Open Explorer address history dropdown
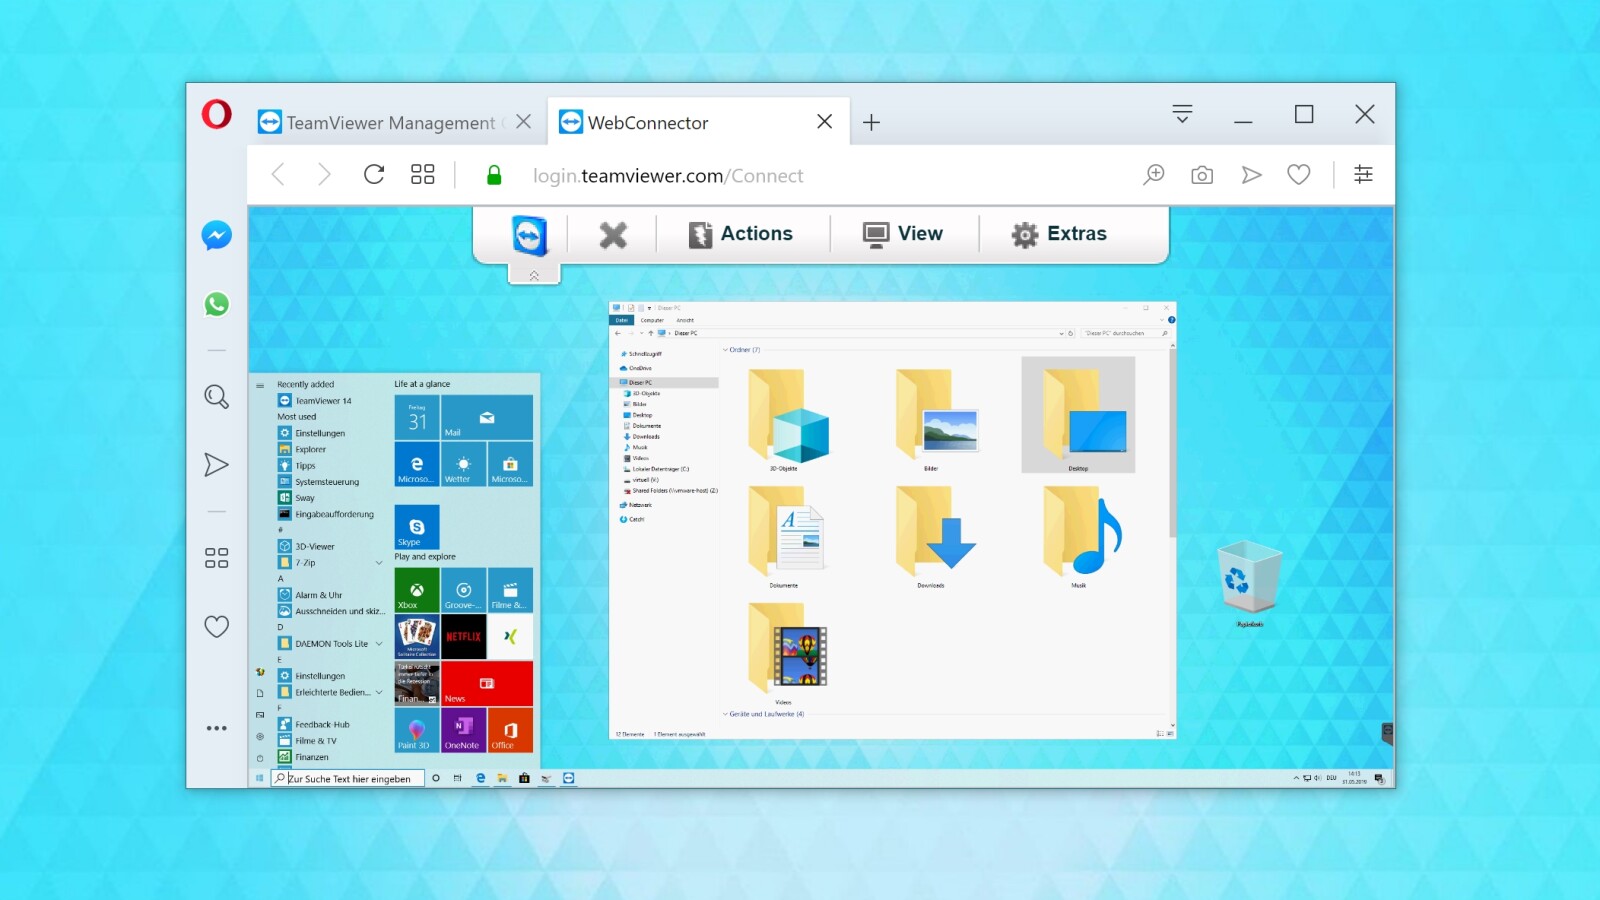The width and height of the screenshot is (1600, 900). coord(1061,333)
